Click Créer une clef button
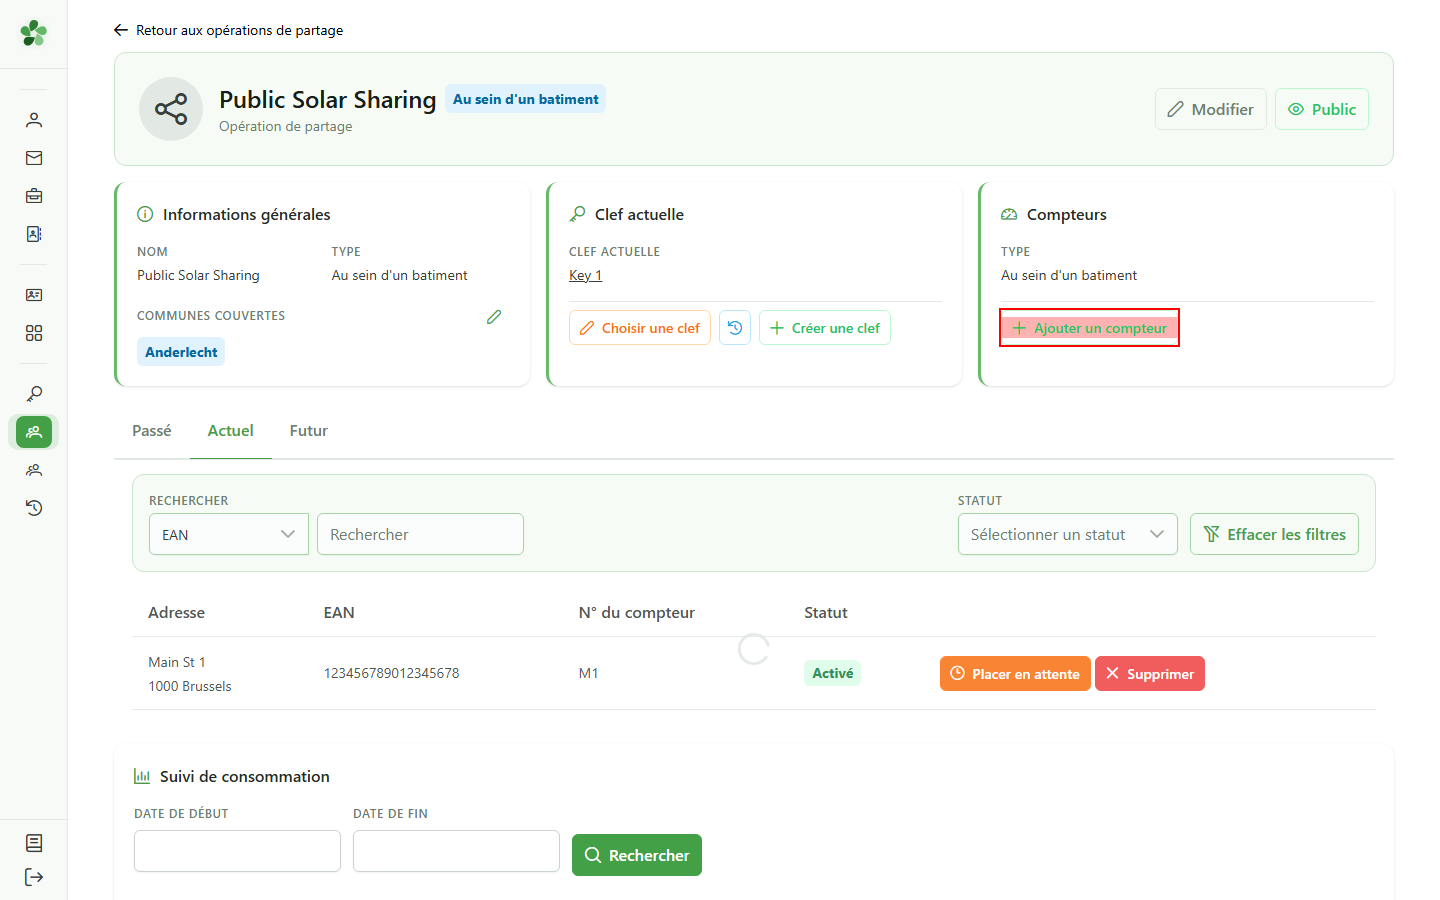Screen dimensions: 1440x900 point(825,328)
